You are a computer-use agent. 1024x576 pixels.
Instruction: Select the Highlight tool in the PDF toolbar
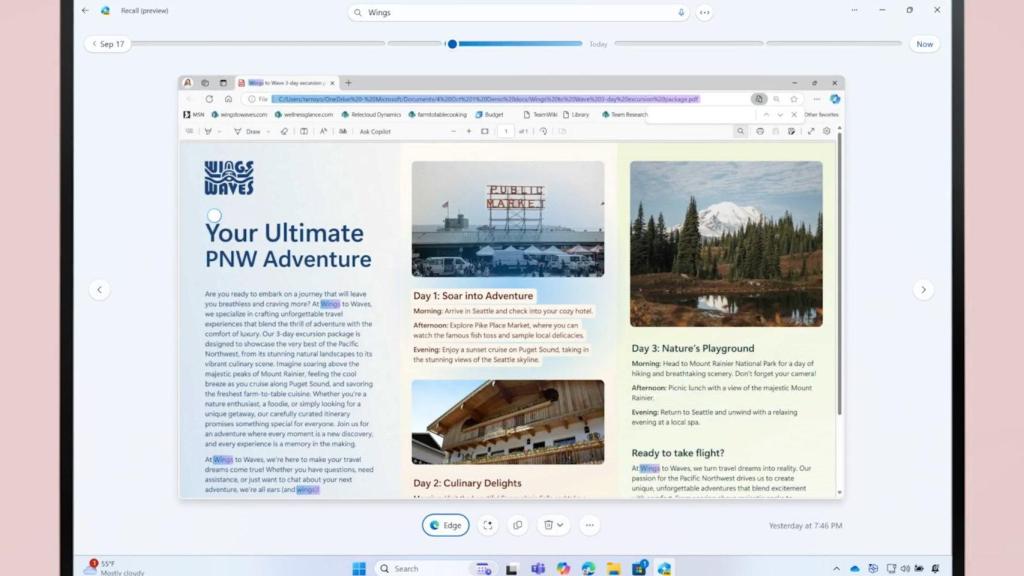(207, 131)
